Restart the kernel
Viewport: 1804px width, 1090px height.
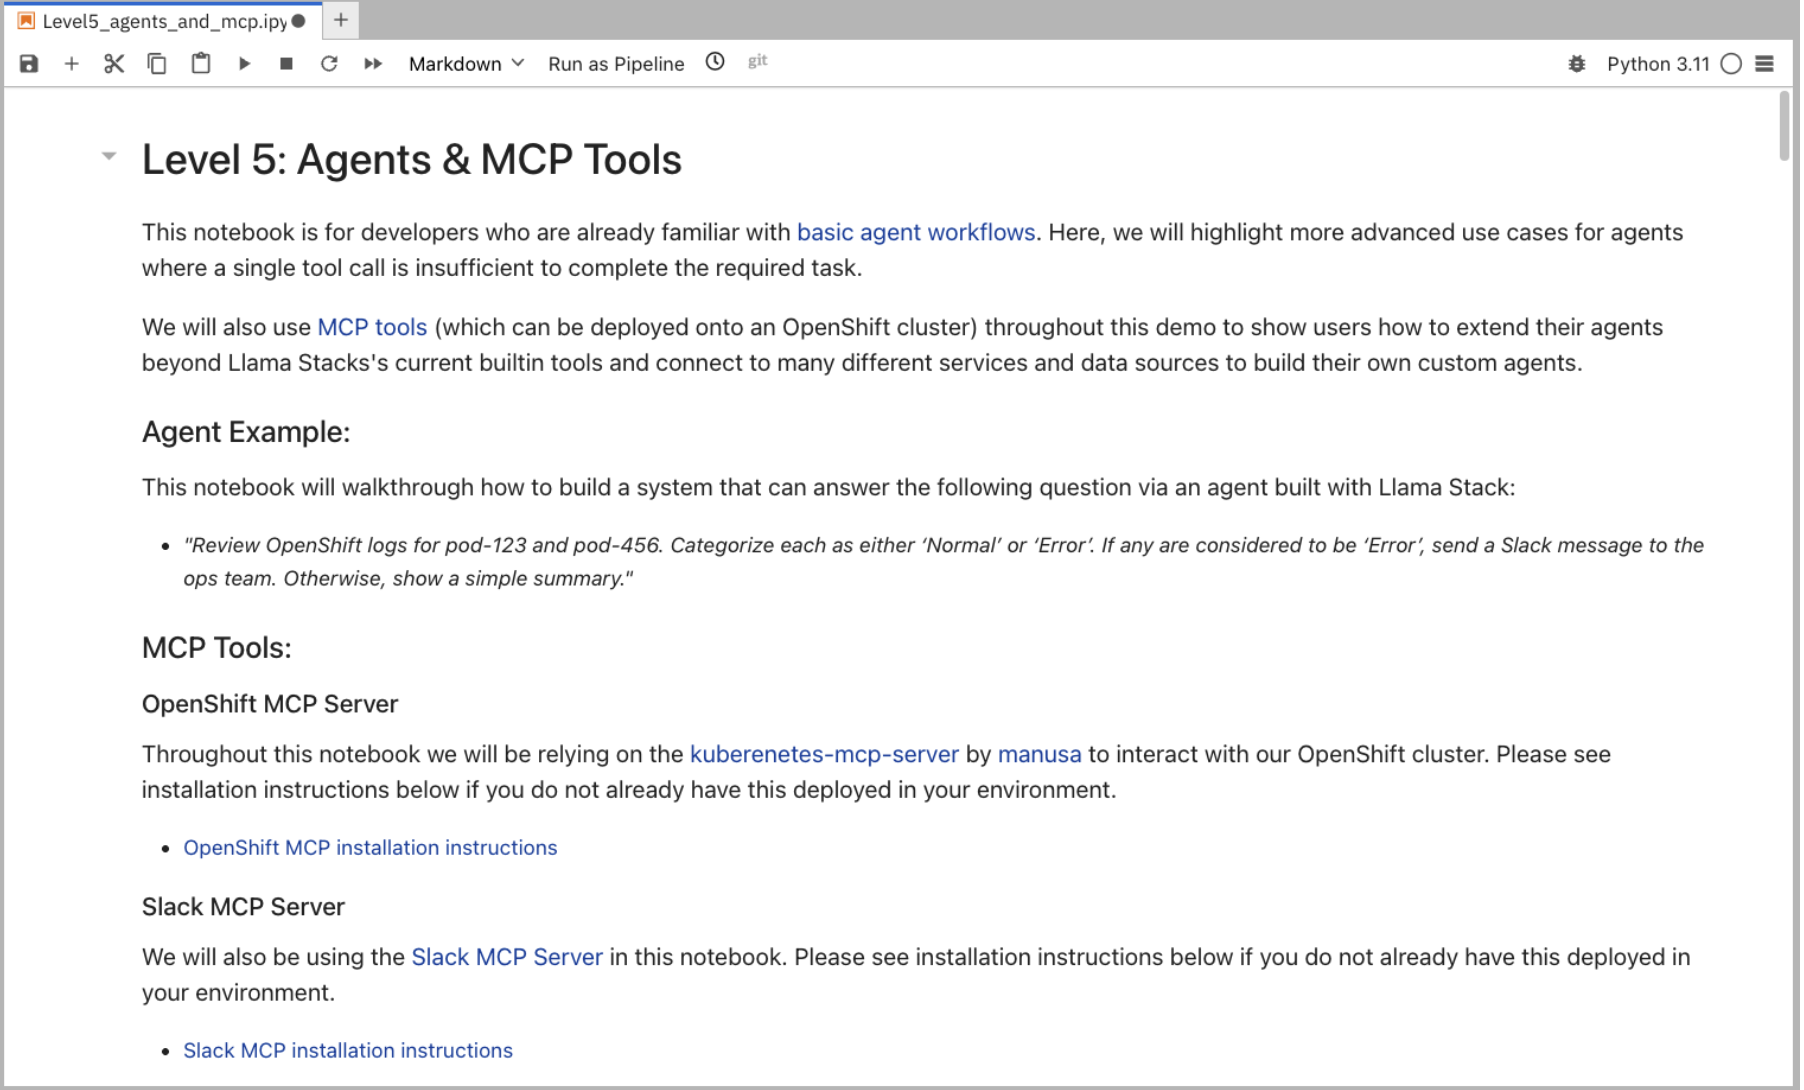(x=329, y=64)
